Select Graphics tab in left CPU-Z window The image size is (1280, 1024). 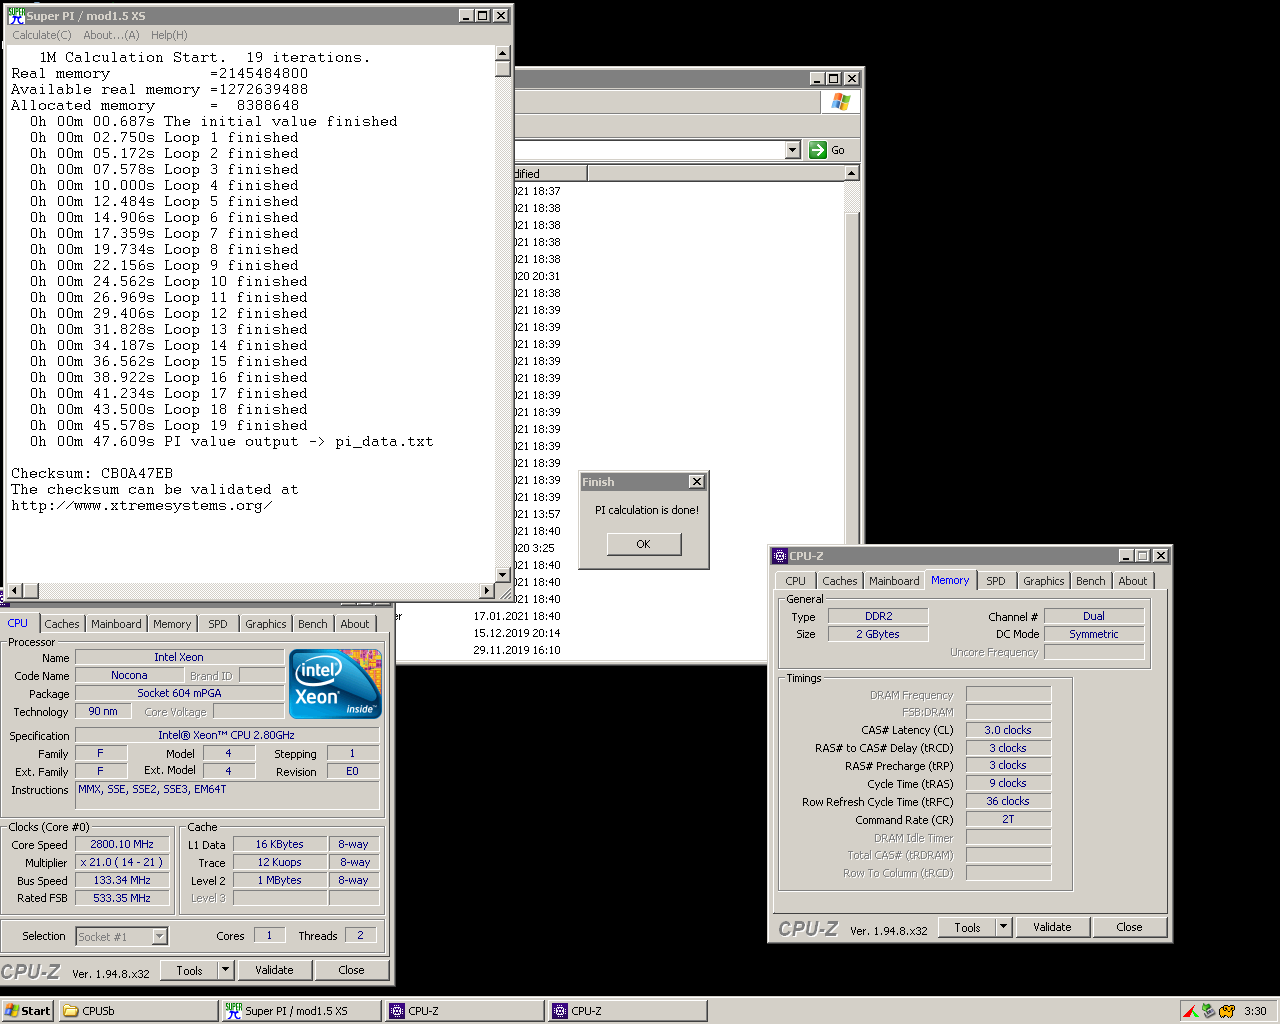[x=266, y=624]
